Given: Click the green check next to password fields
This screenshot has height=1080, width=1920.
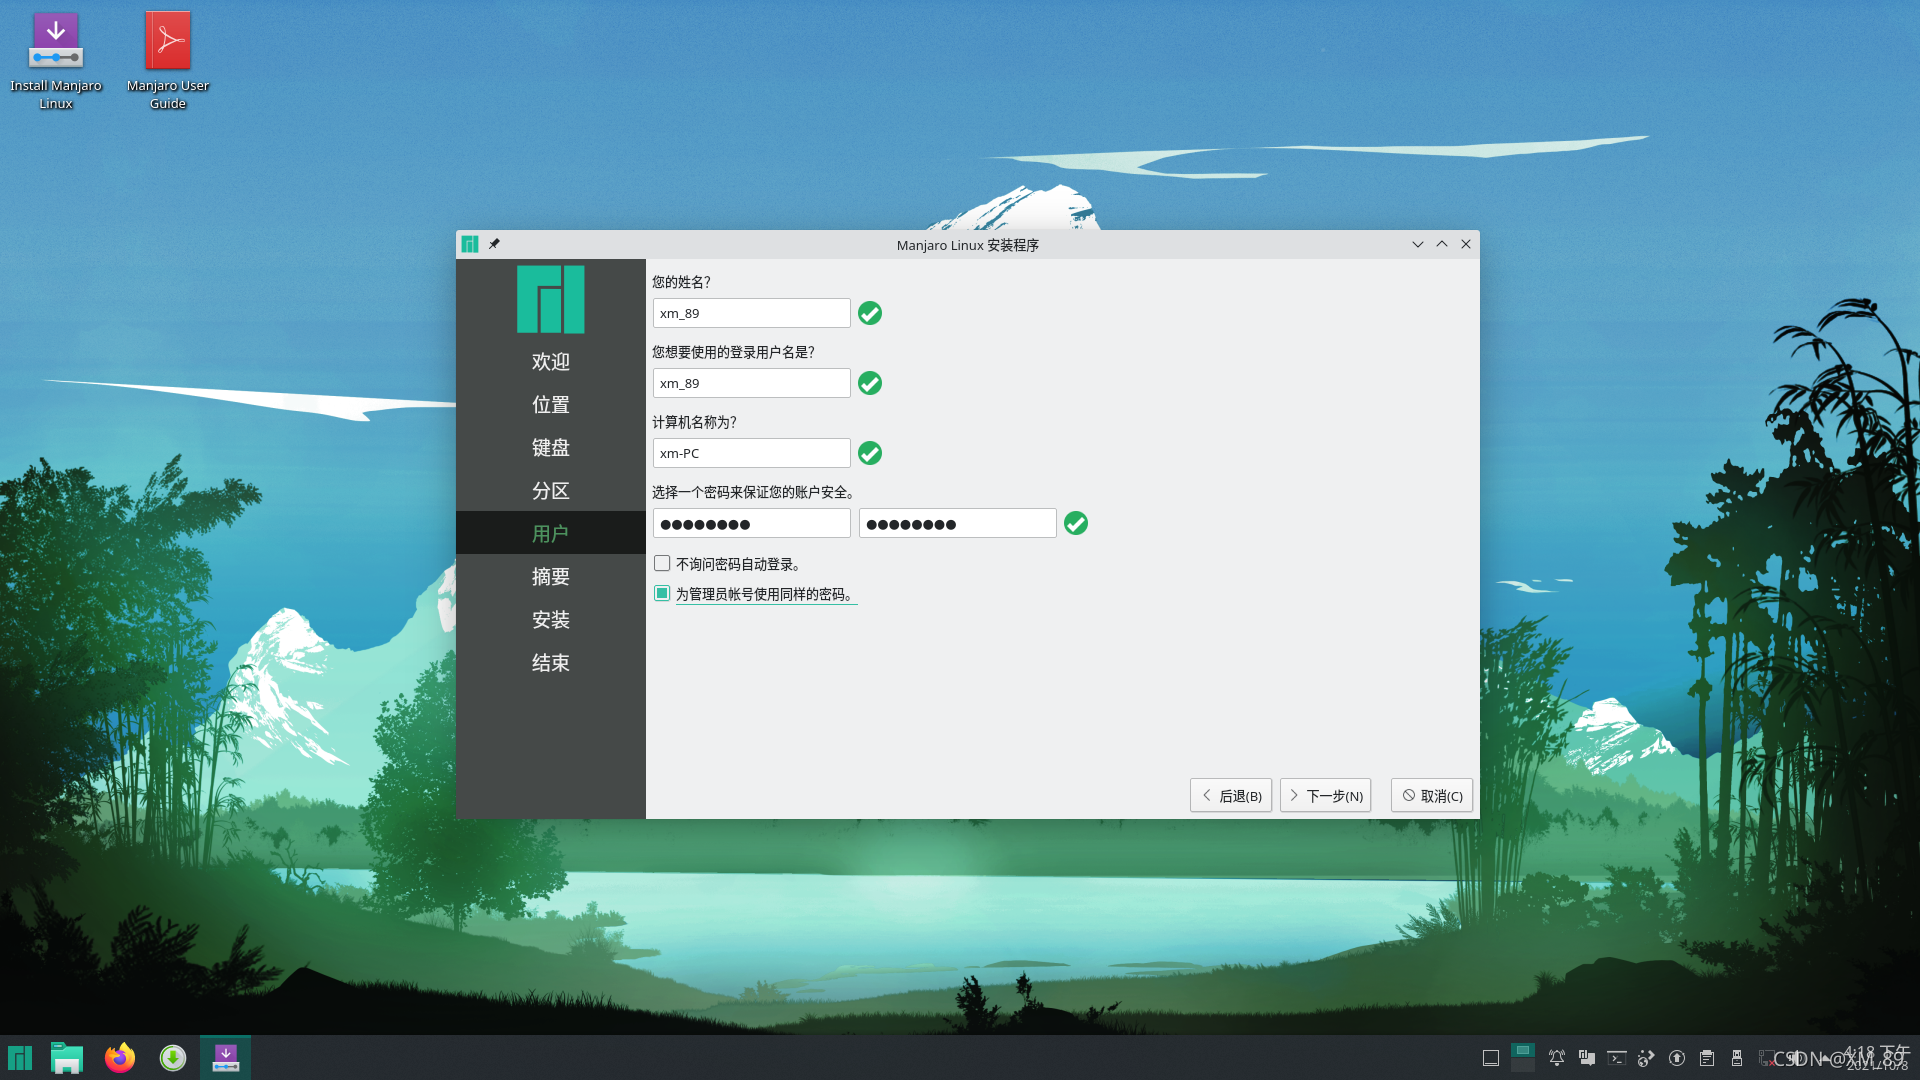Looking at the screenshot, I should tap(1076, 523).
